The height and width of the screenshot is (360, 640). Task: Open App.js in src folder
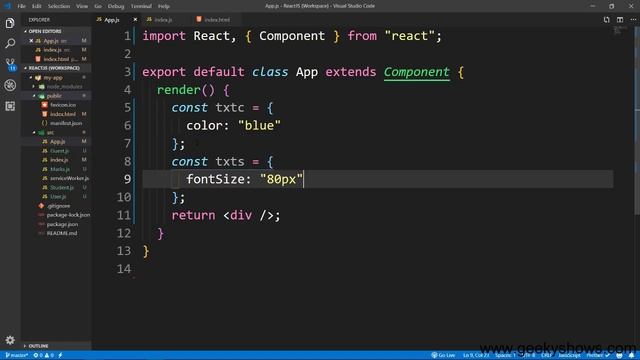58,142
